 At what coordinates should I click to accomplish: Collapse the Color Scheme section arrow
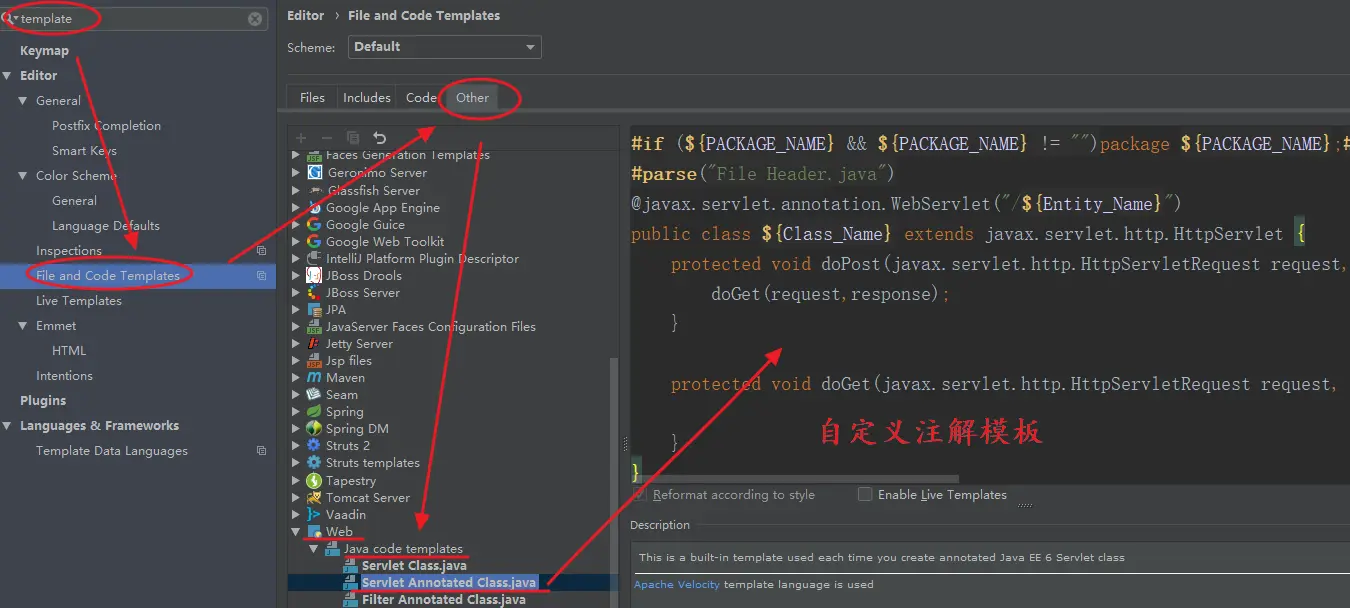24,176
